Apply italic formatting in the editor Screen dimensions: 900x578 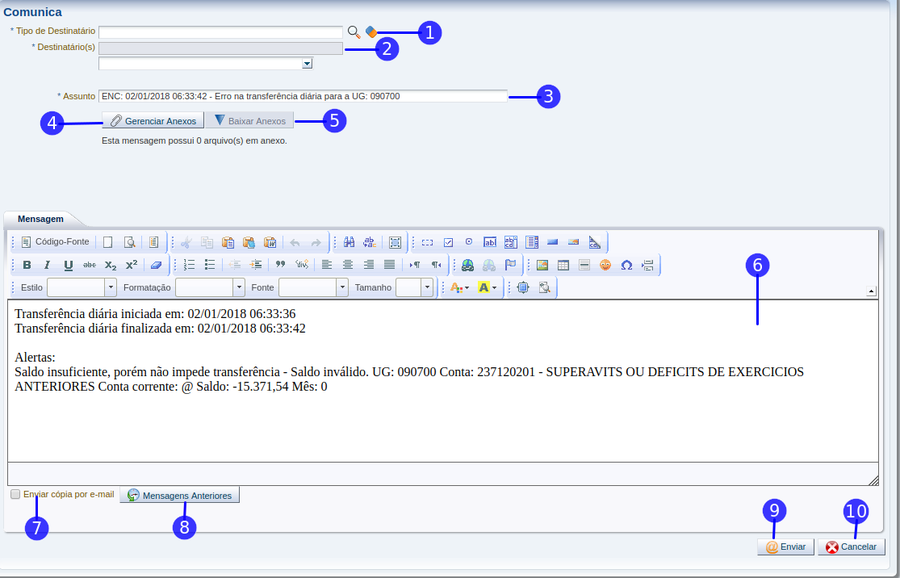point(46,265)
